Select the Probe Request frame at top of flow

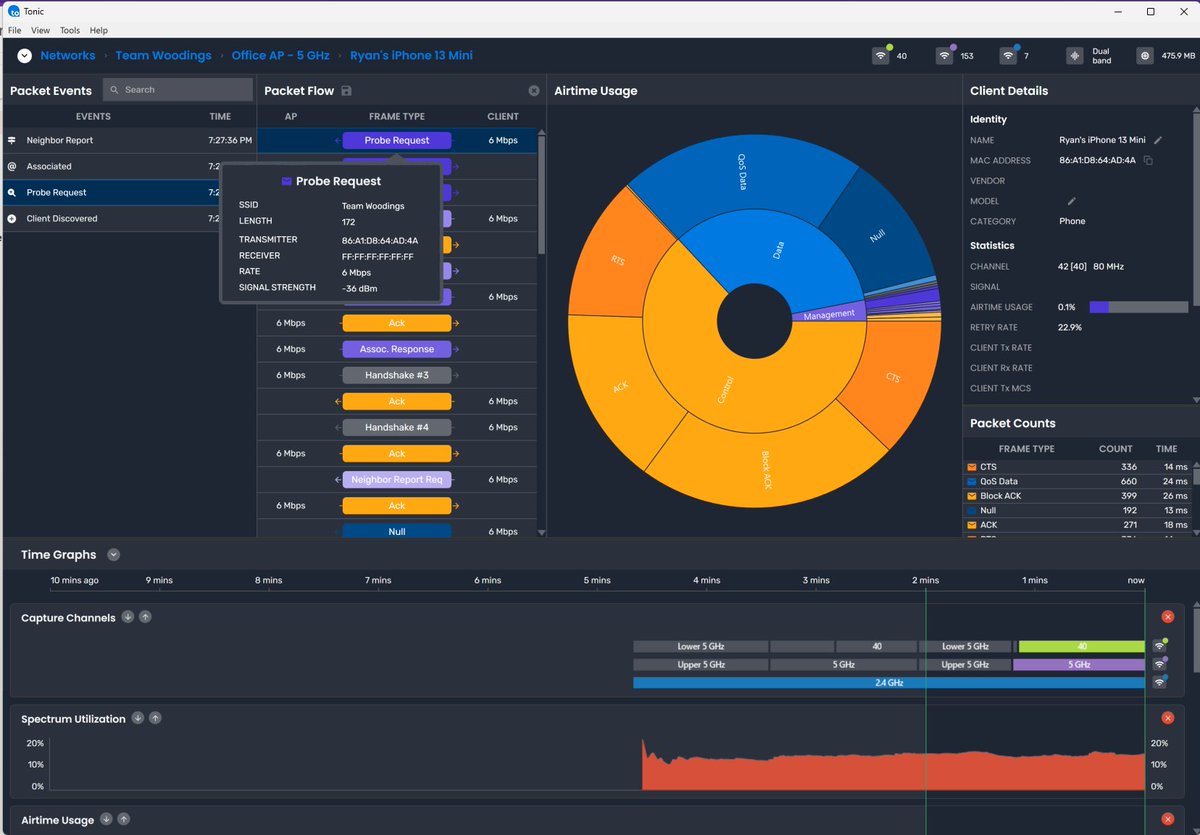[397, 141]
